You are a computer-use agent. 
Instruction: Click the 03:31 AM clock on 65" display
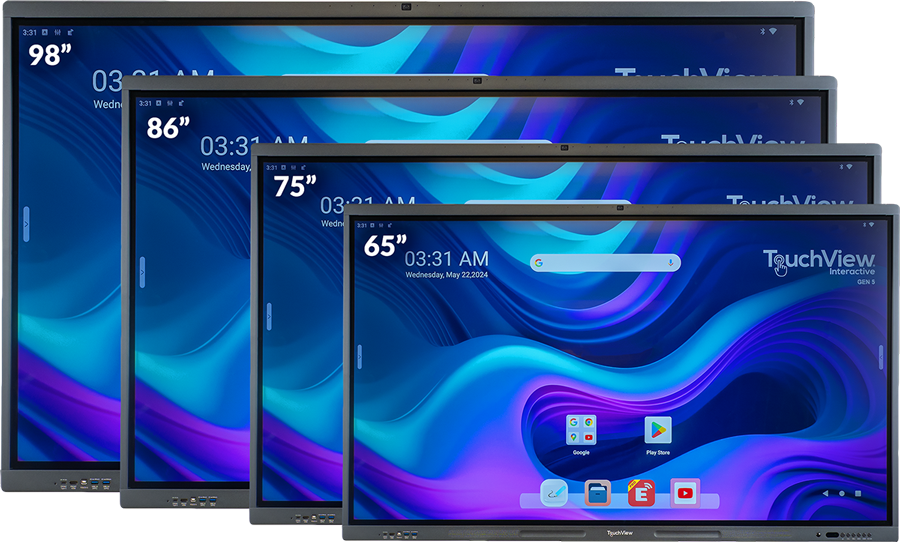point(447,259)
